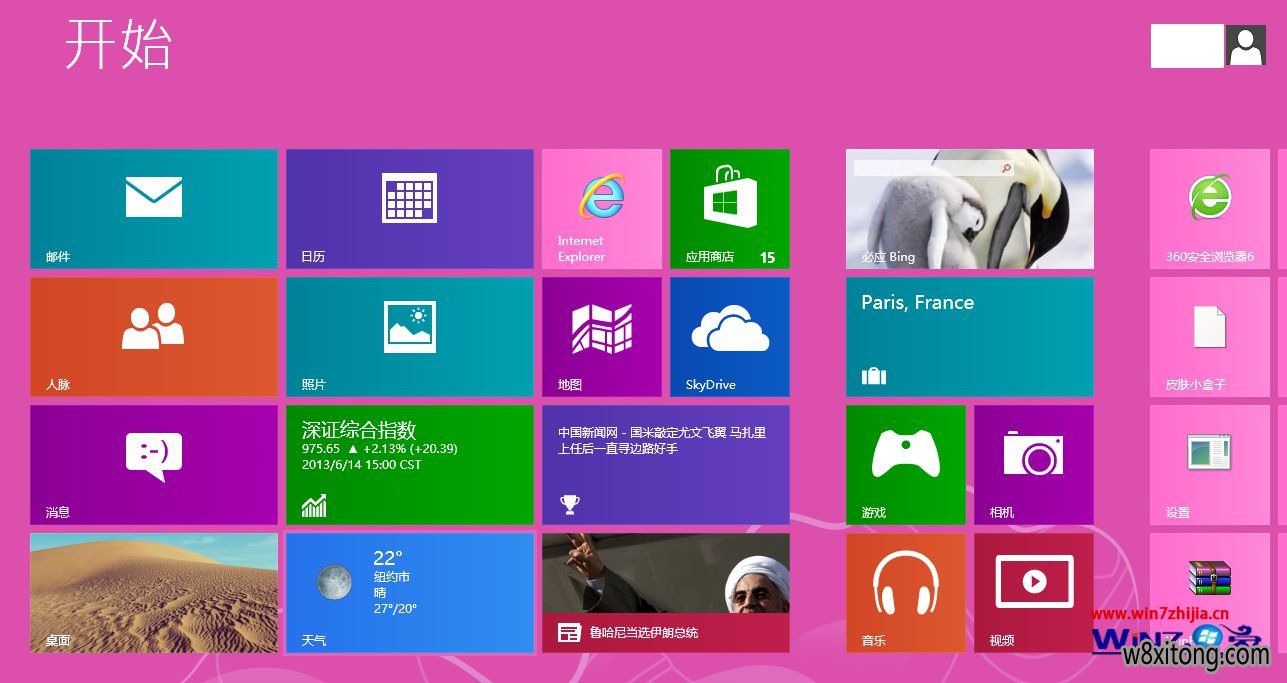The image size is (1287, 683).
Task: Open SkyDrive cloud storage
Action: point(729,336)
